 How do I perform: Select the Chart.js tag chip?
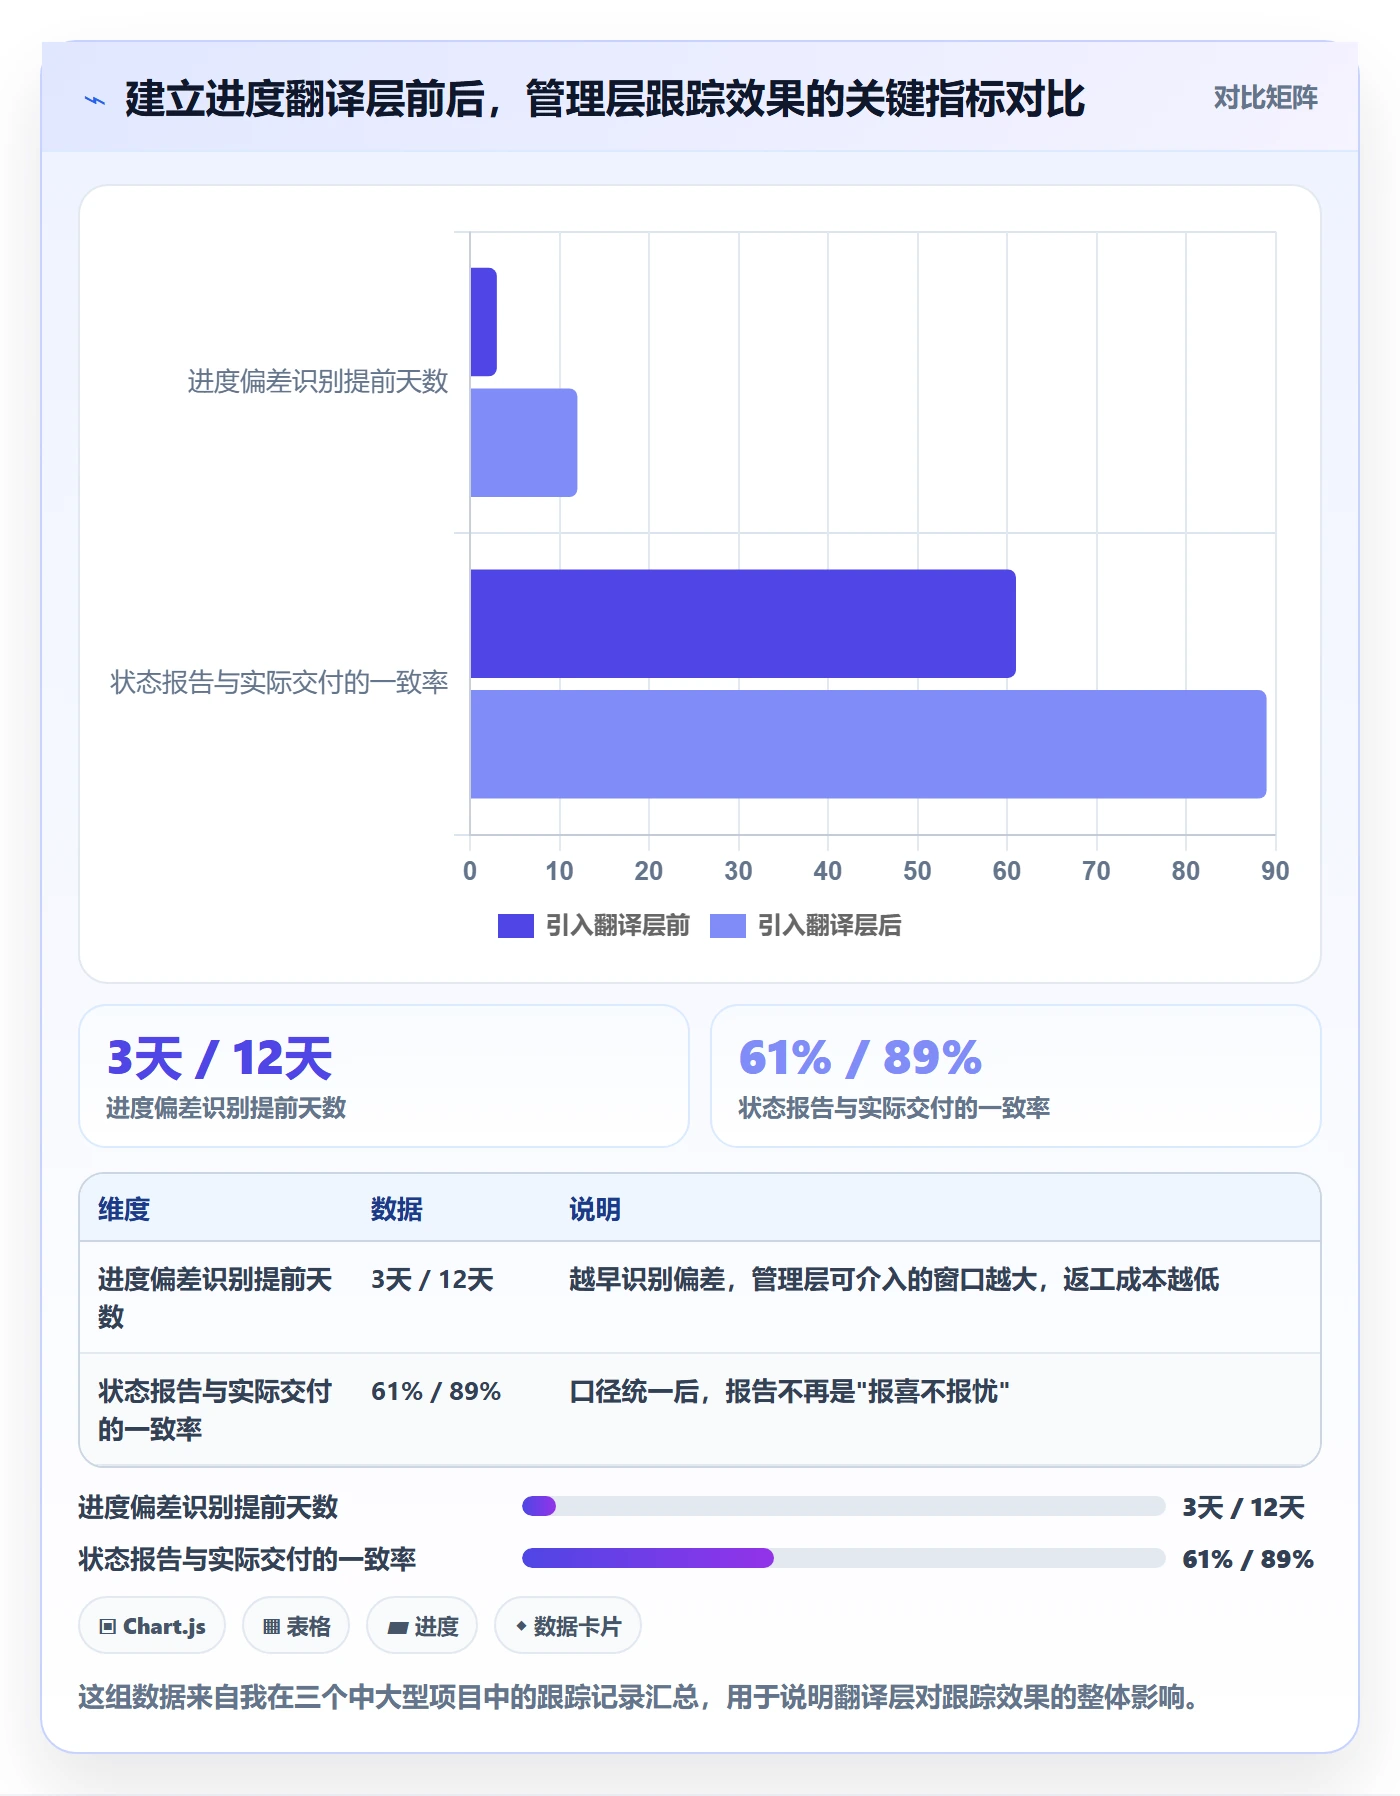tap(152, 1626)
